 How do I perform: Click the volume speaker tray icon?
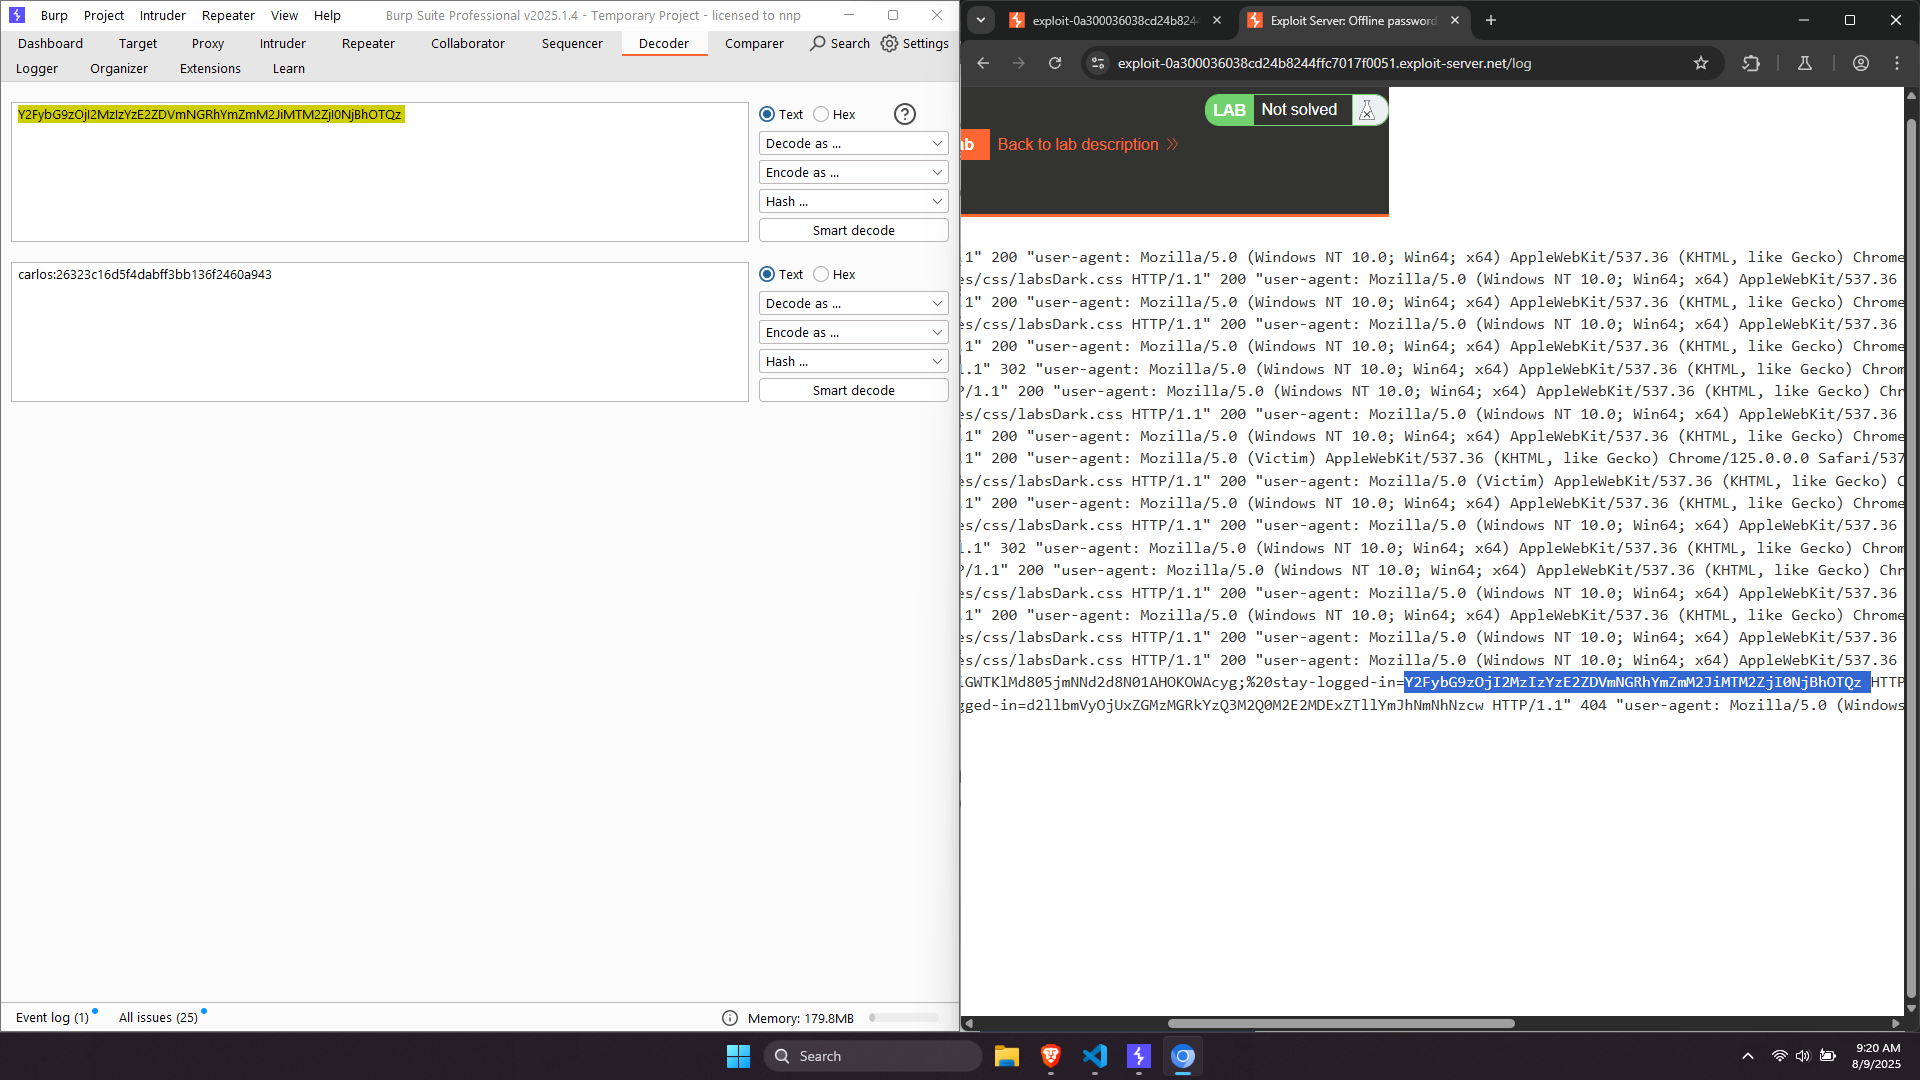1802,1056
